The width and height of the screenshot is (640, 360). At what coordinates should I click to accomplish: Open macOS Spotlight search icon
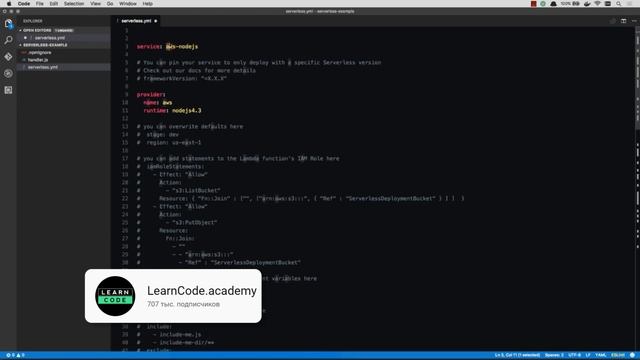tap(619, 4)
